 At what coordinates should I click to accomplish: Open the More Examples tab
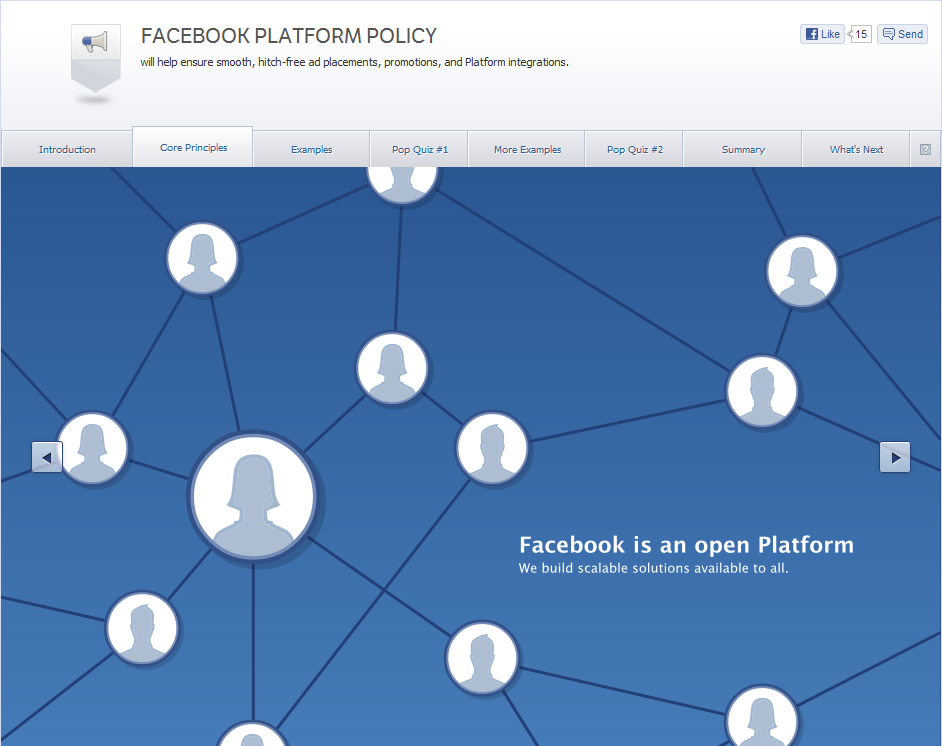click(x=527, y=149)
